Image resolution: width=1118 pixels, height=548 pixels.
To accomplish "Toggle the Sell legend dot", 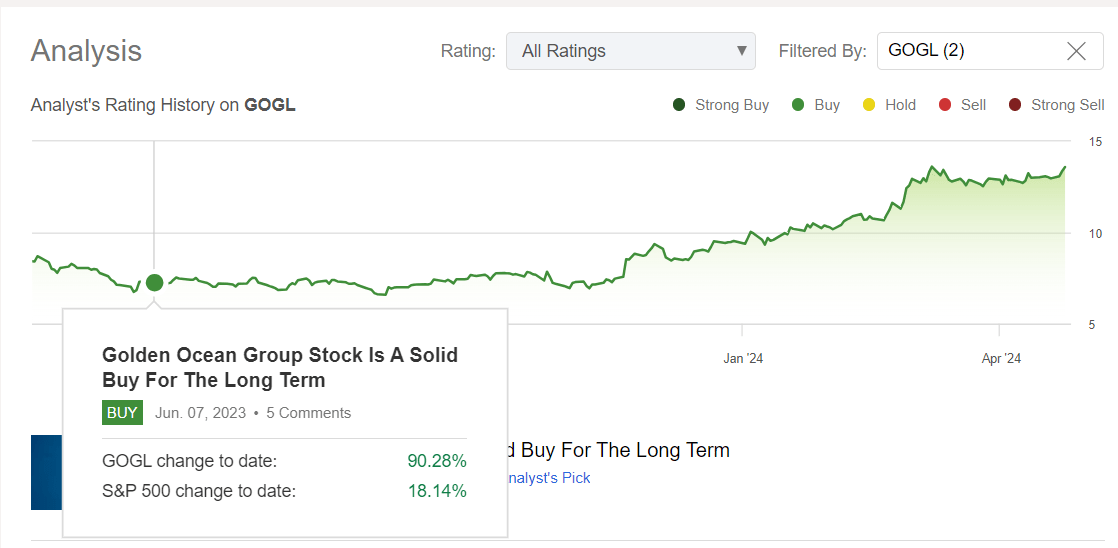I will pyautogui.click(x=945, y=105).
